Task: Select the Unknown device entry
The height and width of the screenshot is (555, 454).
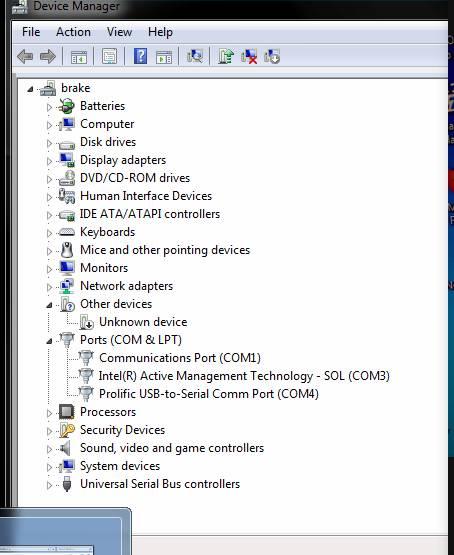Action: [143, 322]
